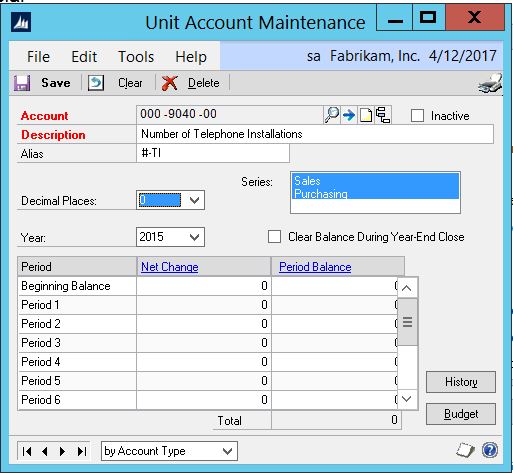The width and height of the screenshot is (513, 473).
Task: Open the blue help question-mark icon
Action: 490,450
